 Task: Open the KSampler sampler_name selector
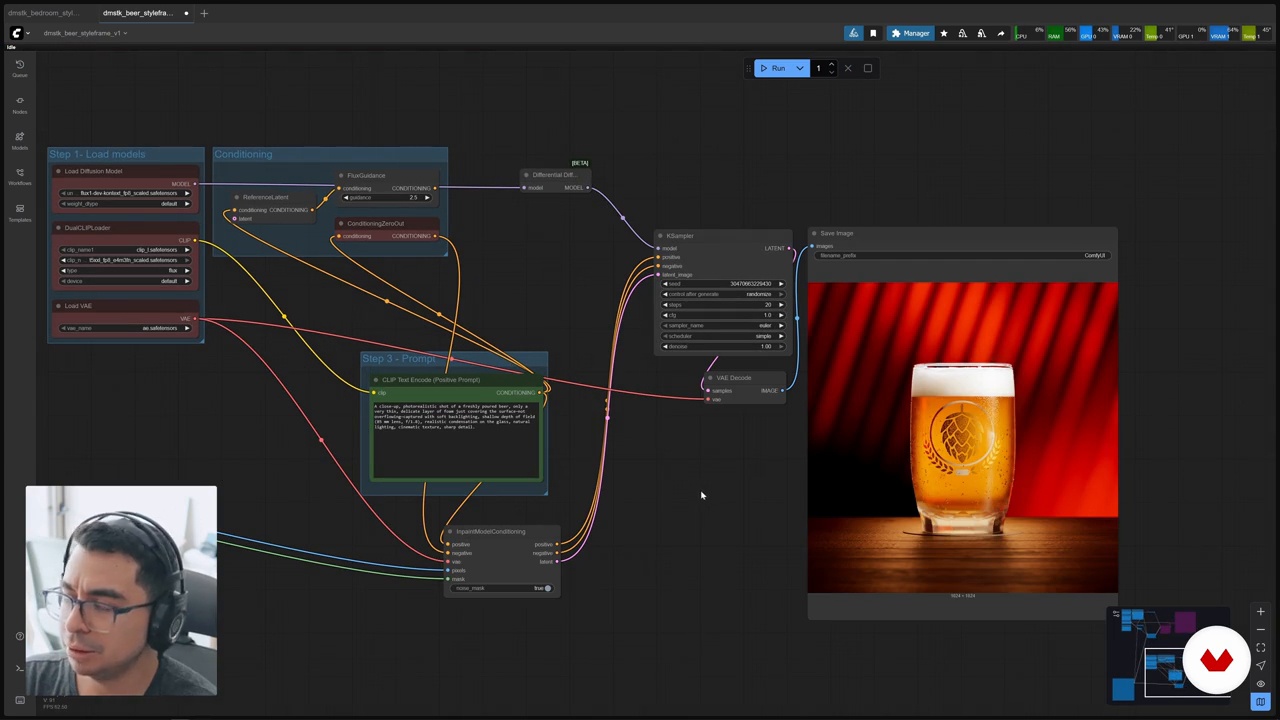tap(723, 325)
